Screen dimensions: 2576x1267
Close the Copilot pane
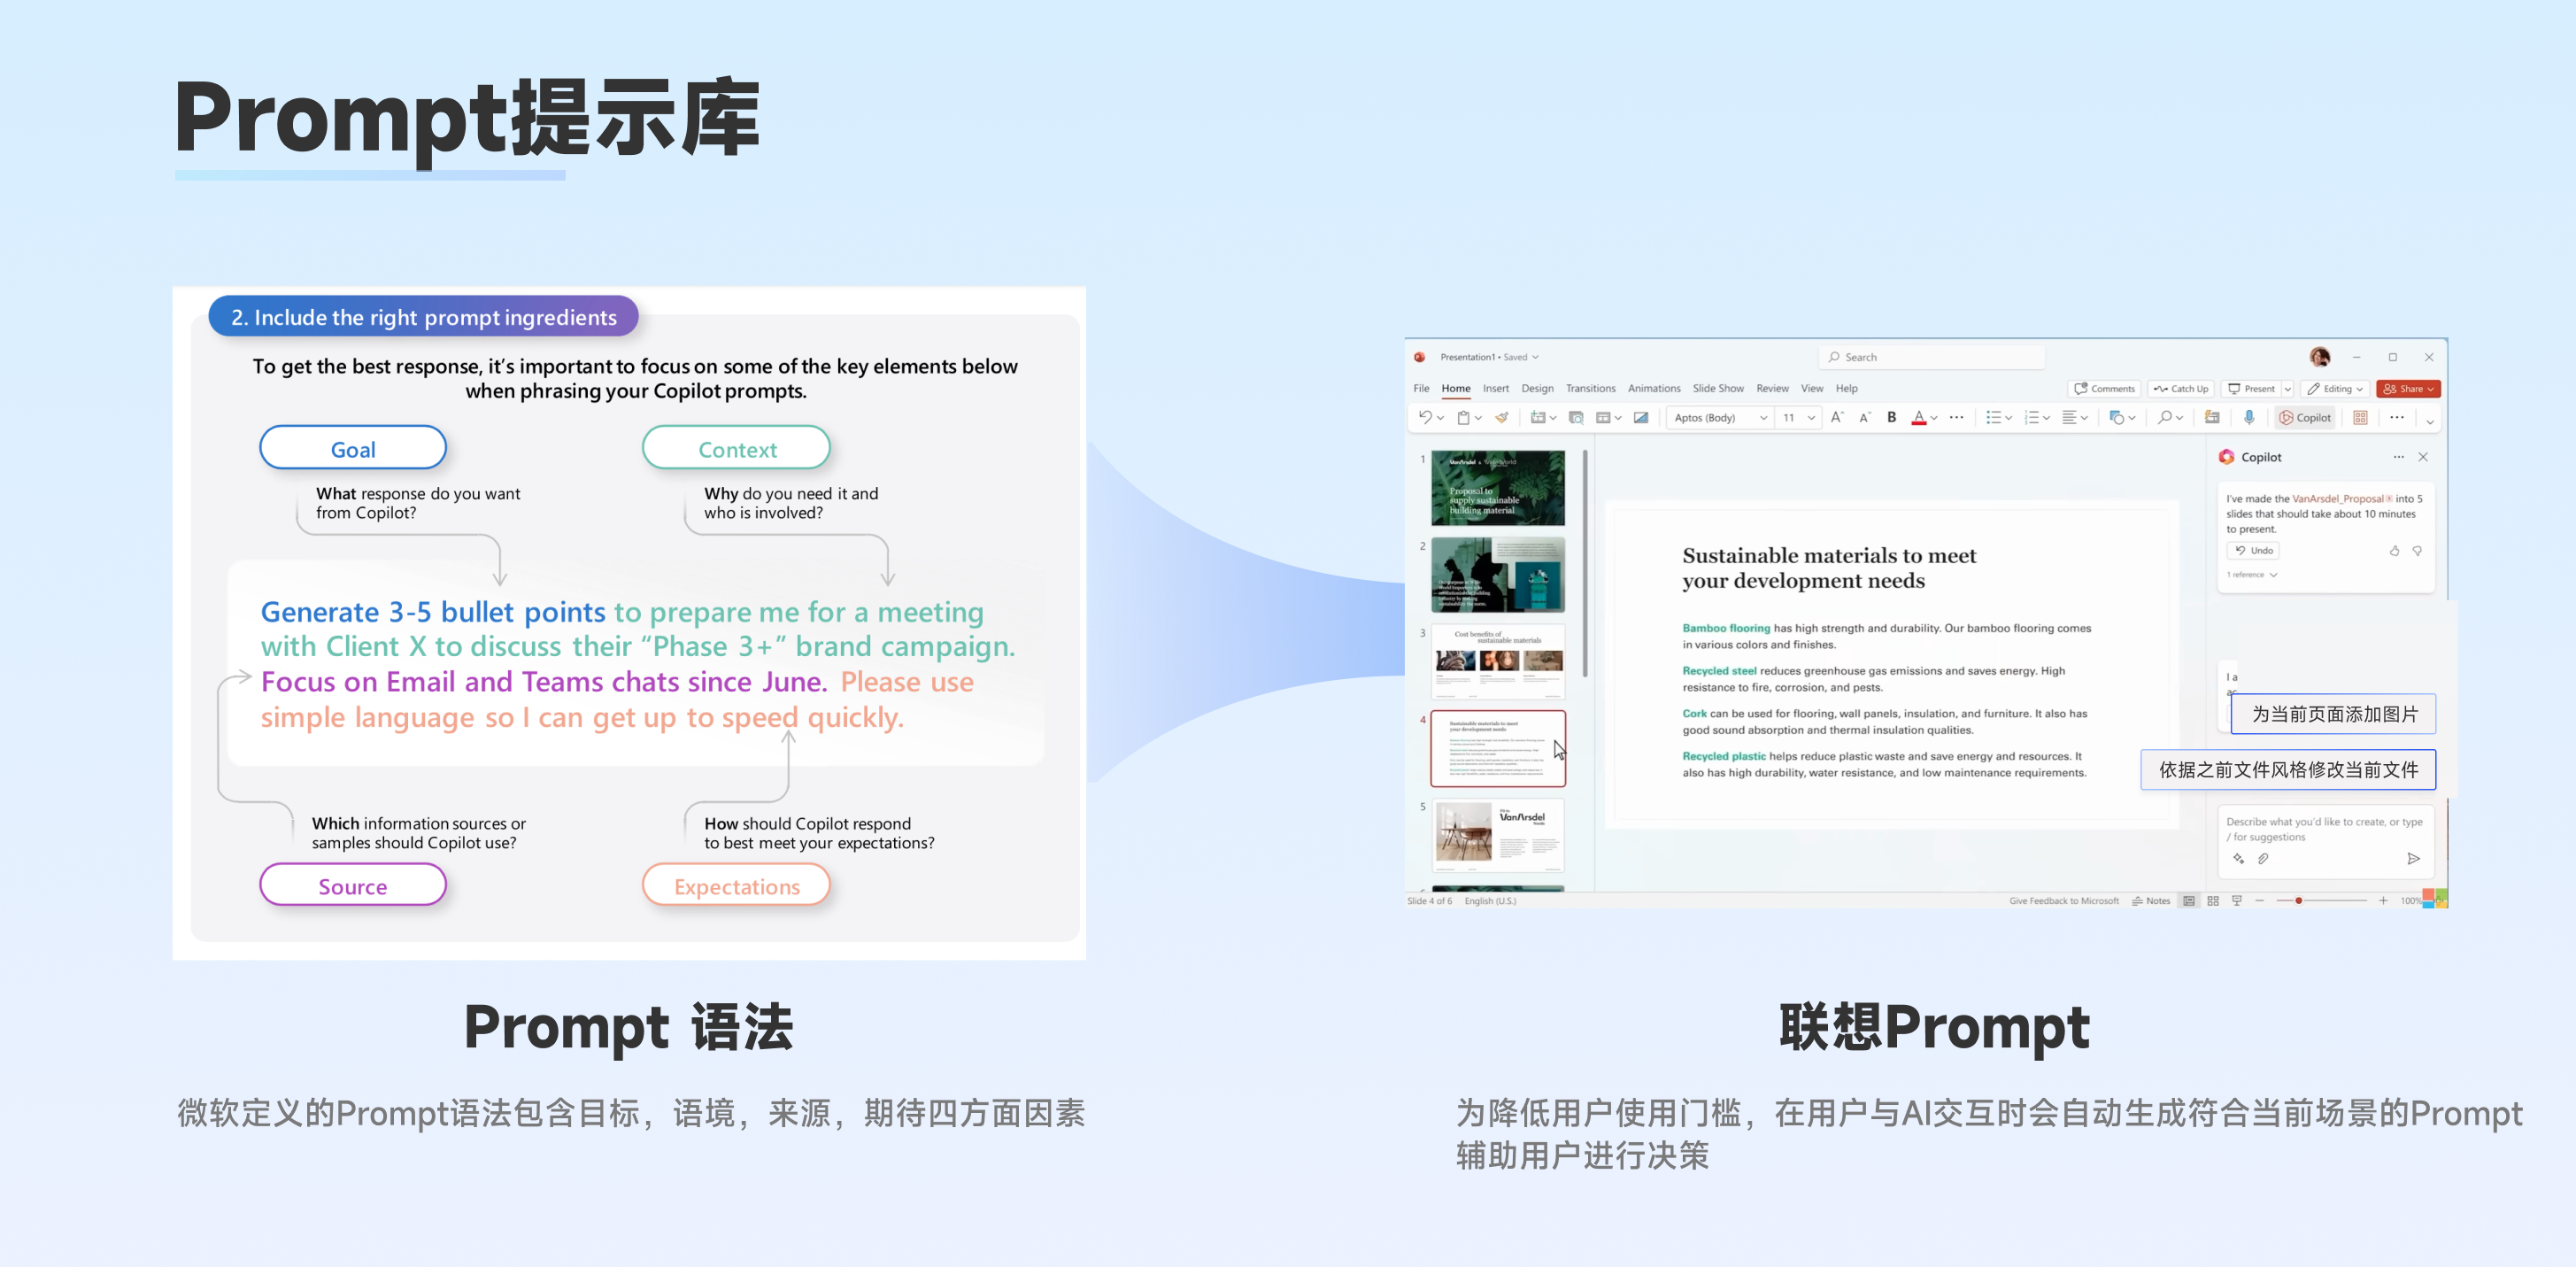2423,457
